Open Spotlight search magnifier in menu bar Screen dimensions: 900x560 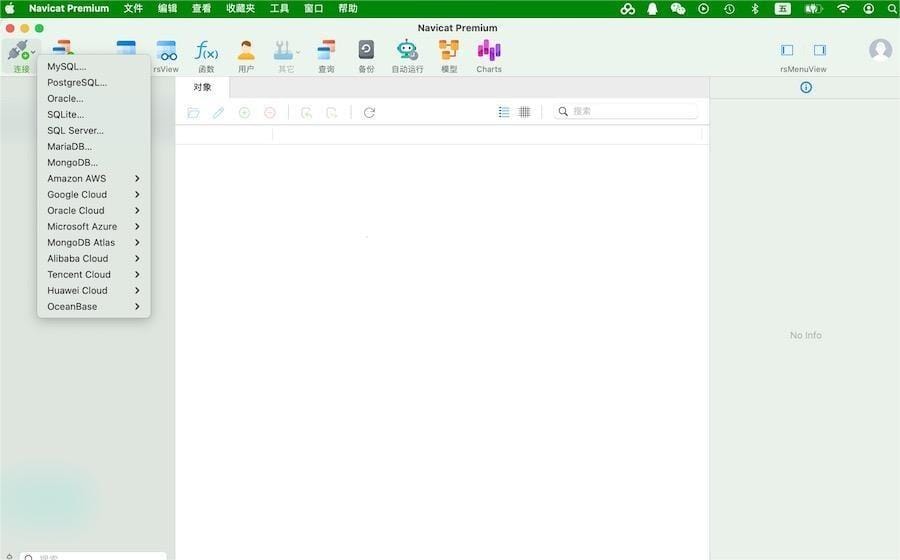893,9
